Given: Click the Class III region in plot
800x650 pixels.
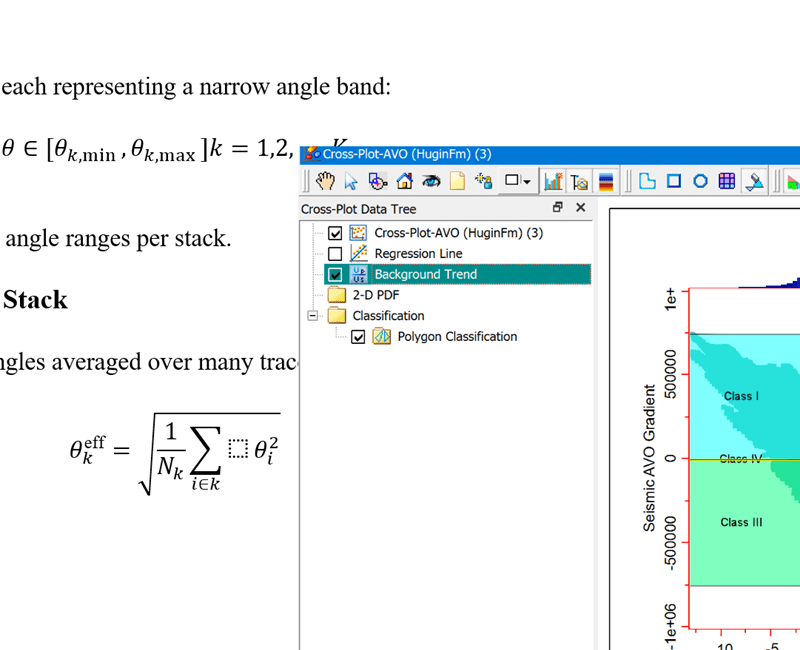Looking at the screenshot, I should pyautogui.click(x=741, y=522).
